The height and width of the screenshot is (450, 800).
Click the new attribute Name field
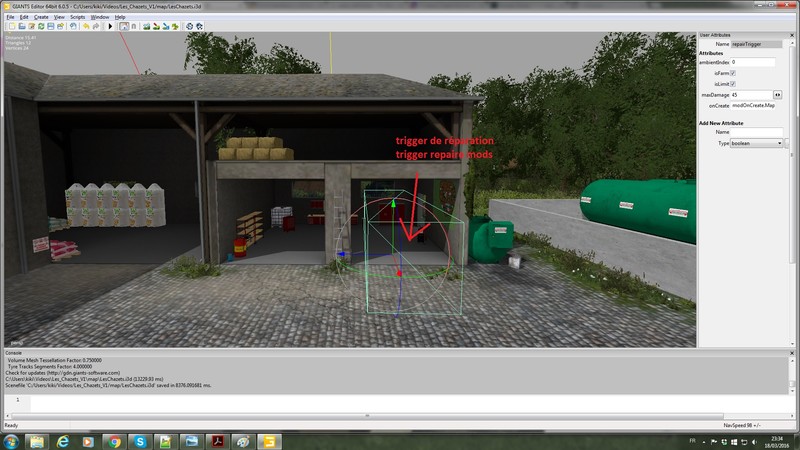pyautogui.click(x=755, y=132)
